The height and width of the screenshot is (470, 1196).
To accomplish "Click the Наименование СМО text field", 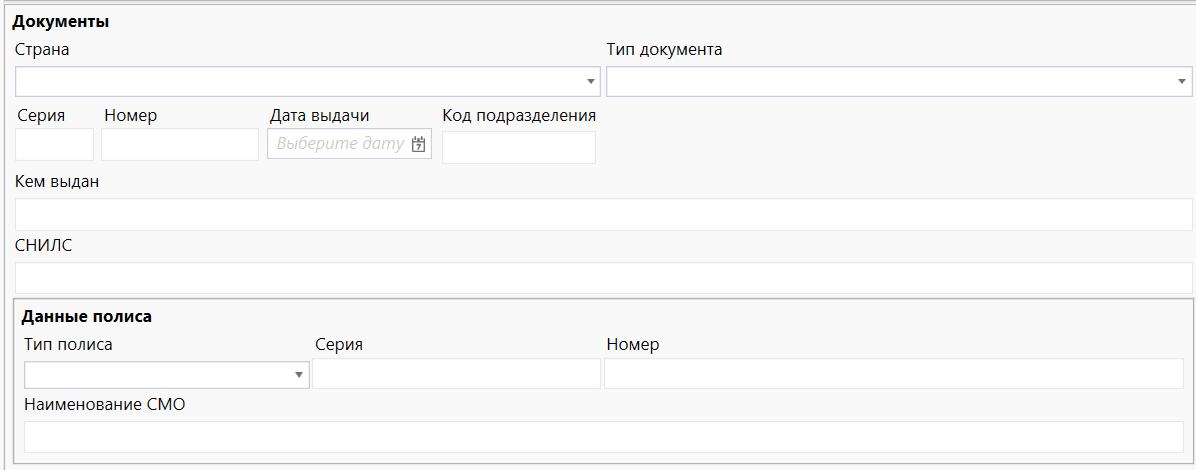I will point(603,437).
